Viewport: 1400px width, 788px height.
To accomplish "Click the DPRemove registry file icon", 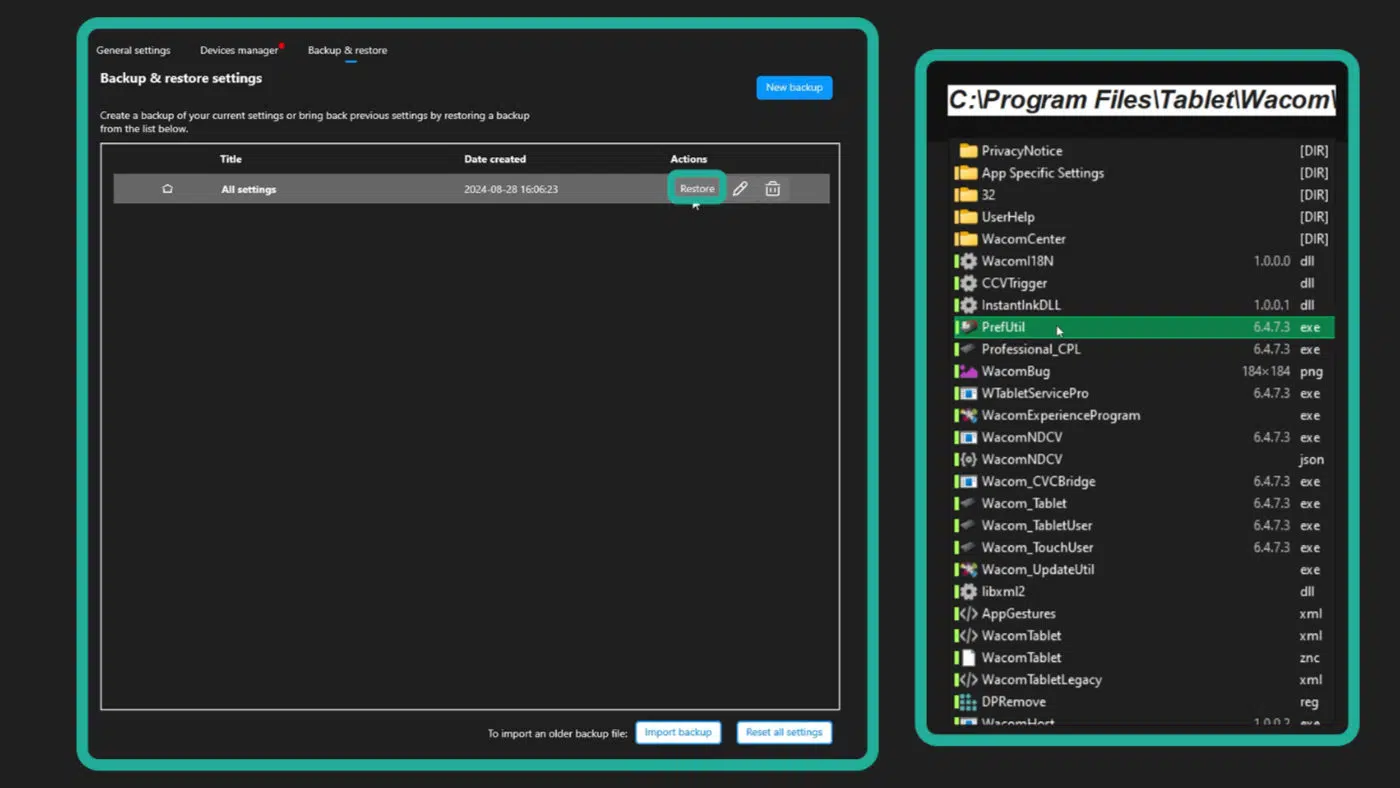I will 967,701.
